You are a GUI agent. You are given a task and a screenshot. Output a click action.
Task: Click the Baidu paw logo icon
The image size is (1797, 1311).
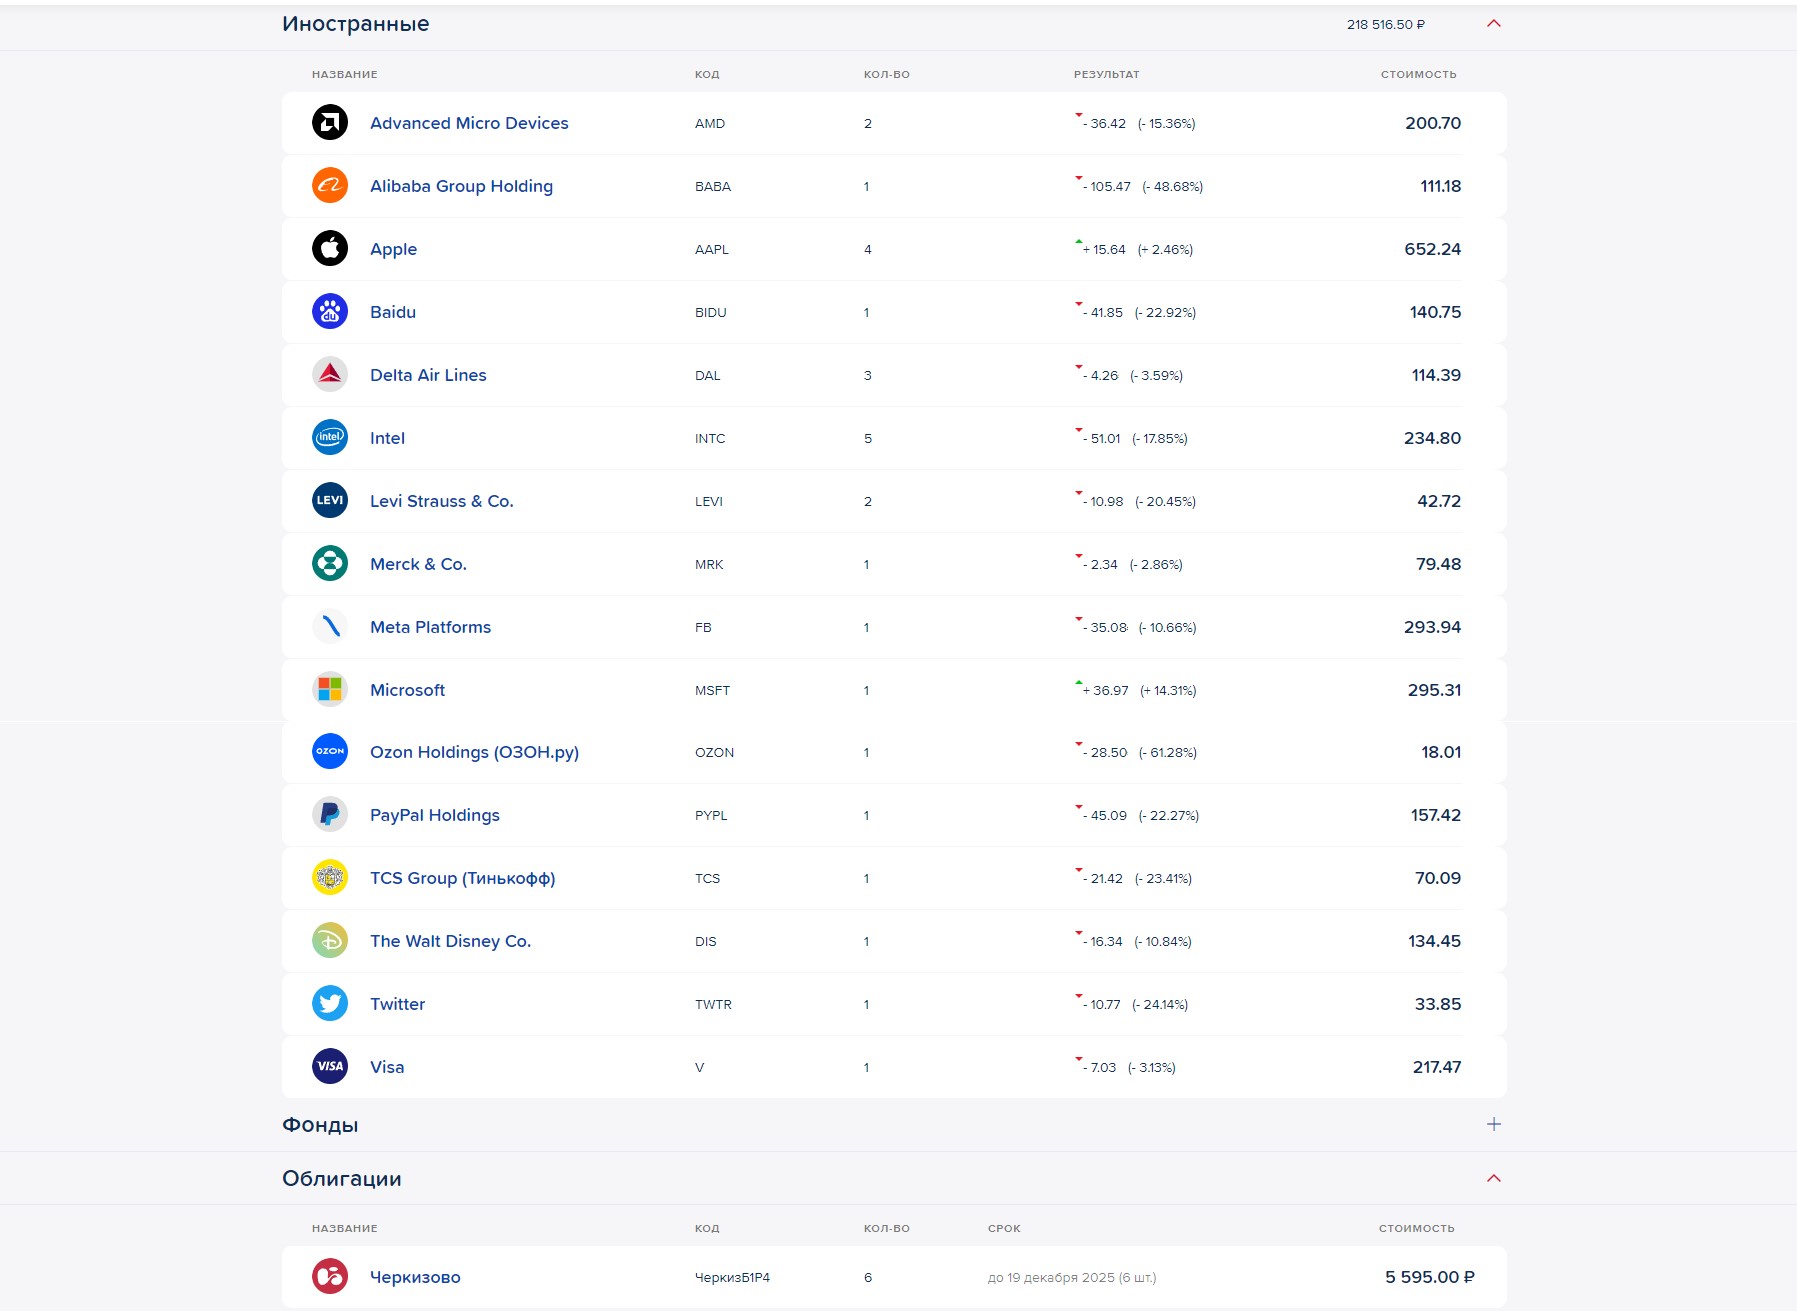tap(330, 312)
